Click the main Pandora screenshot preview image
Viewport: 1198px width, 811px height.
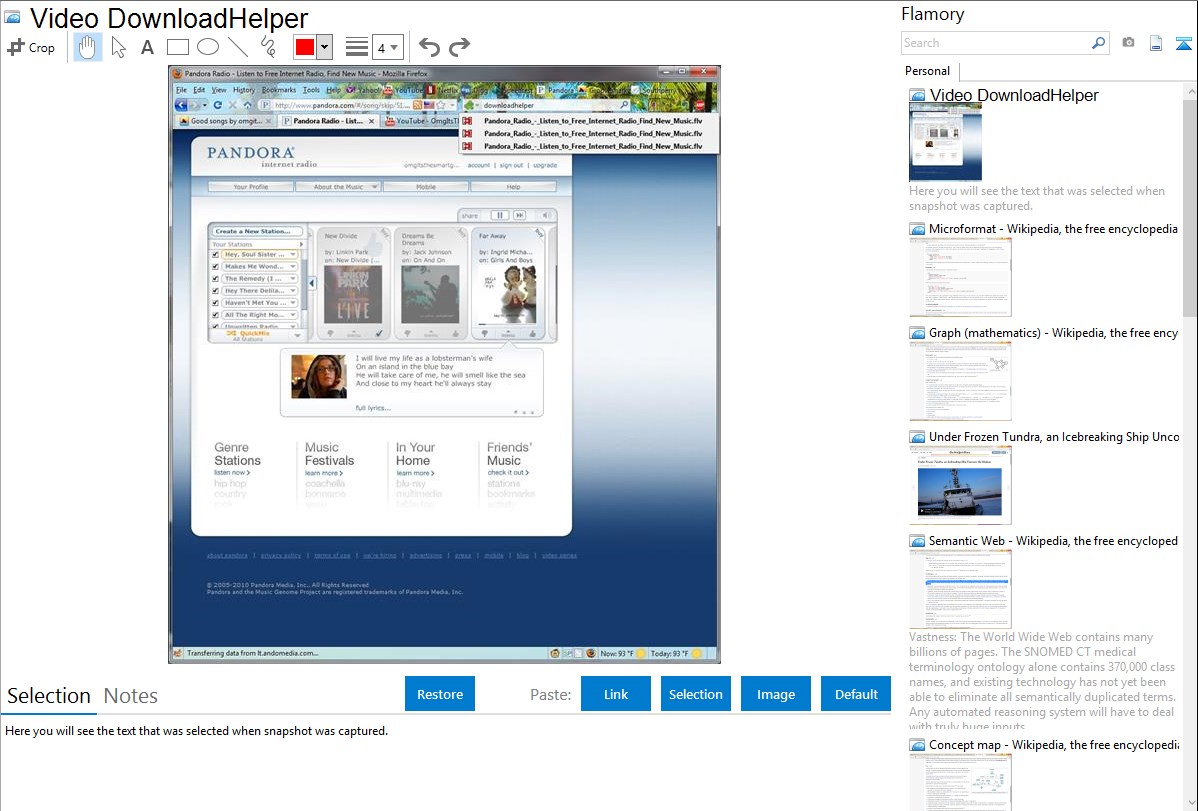point(444,365)
